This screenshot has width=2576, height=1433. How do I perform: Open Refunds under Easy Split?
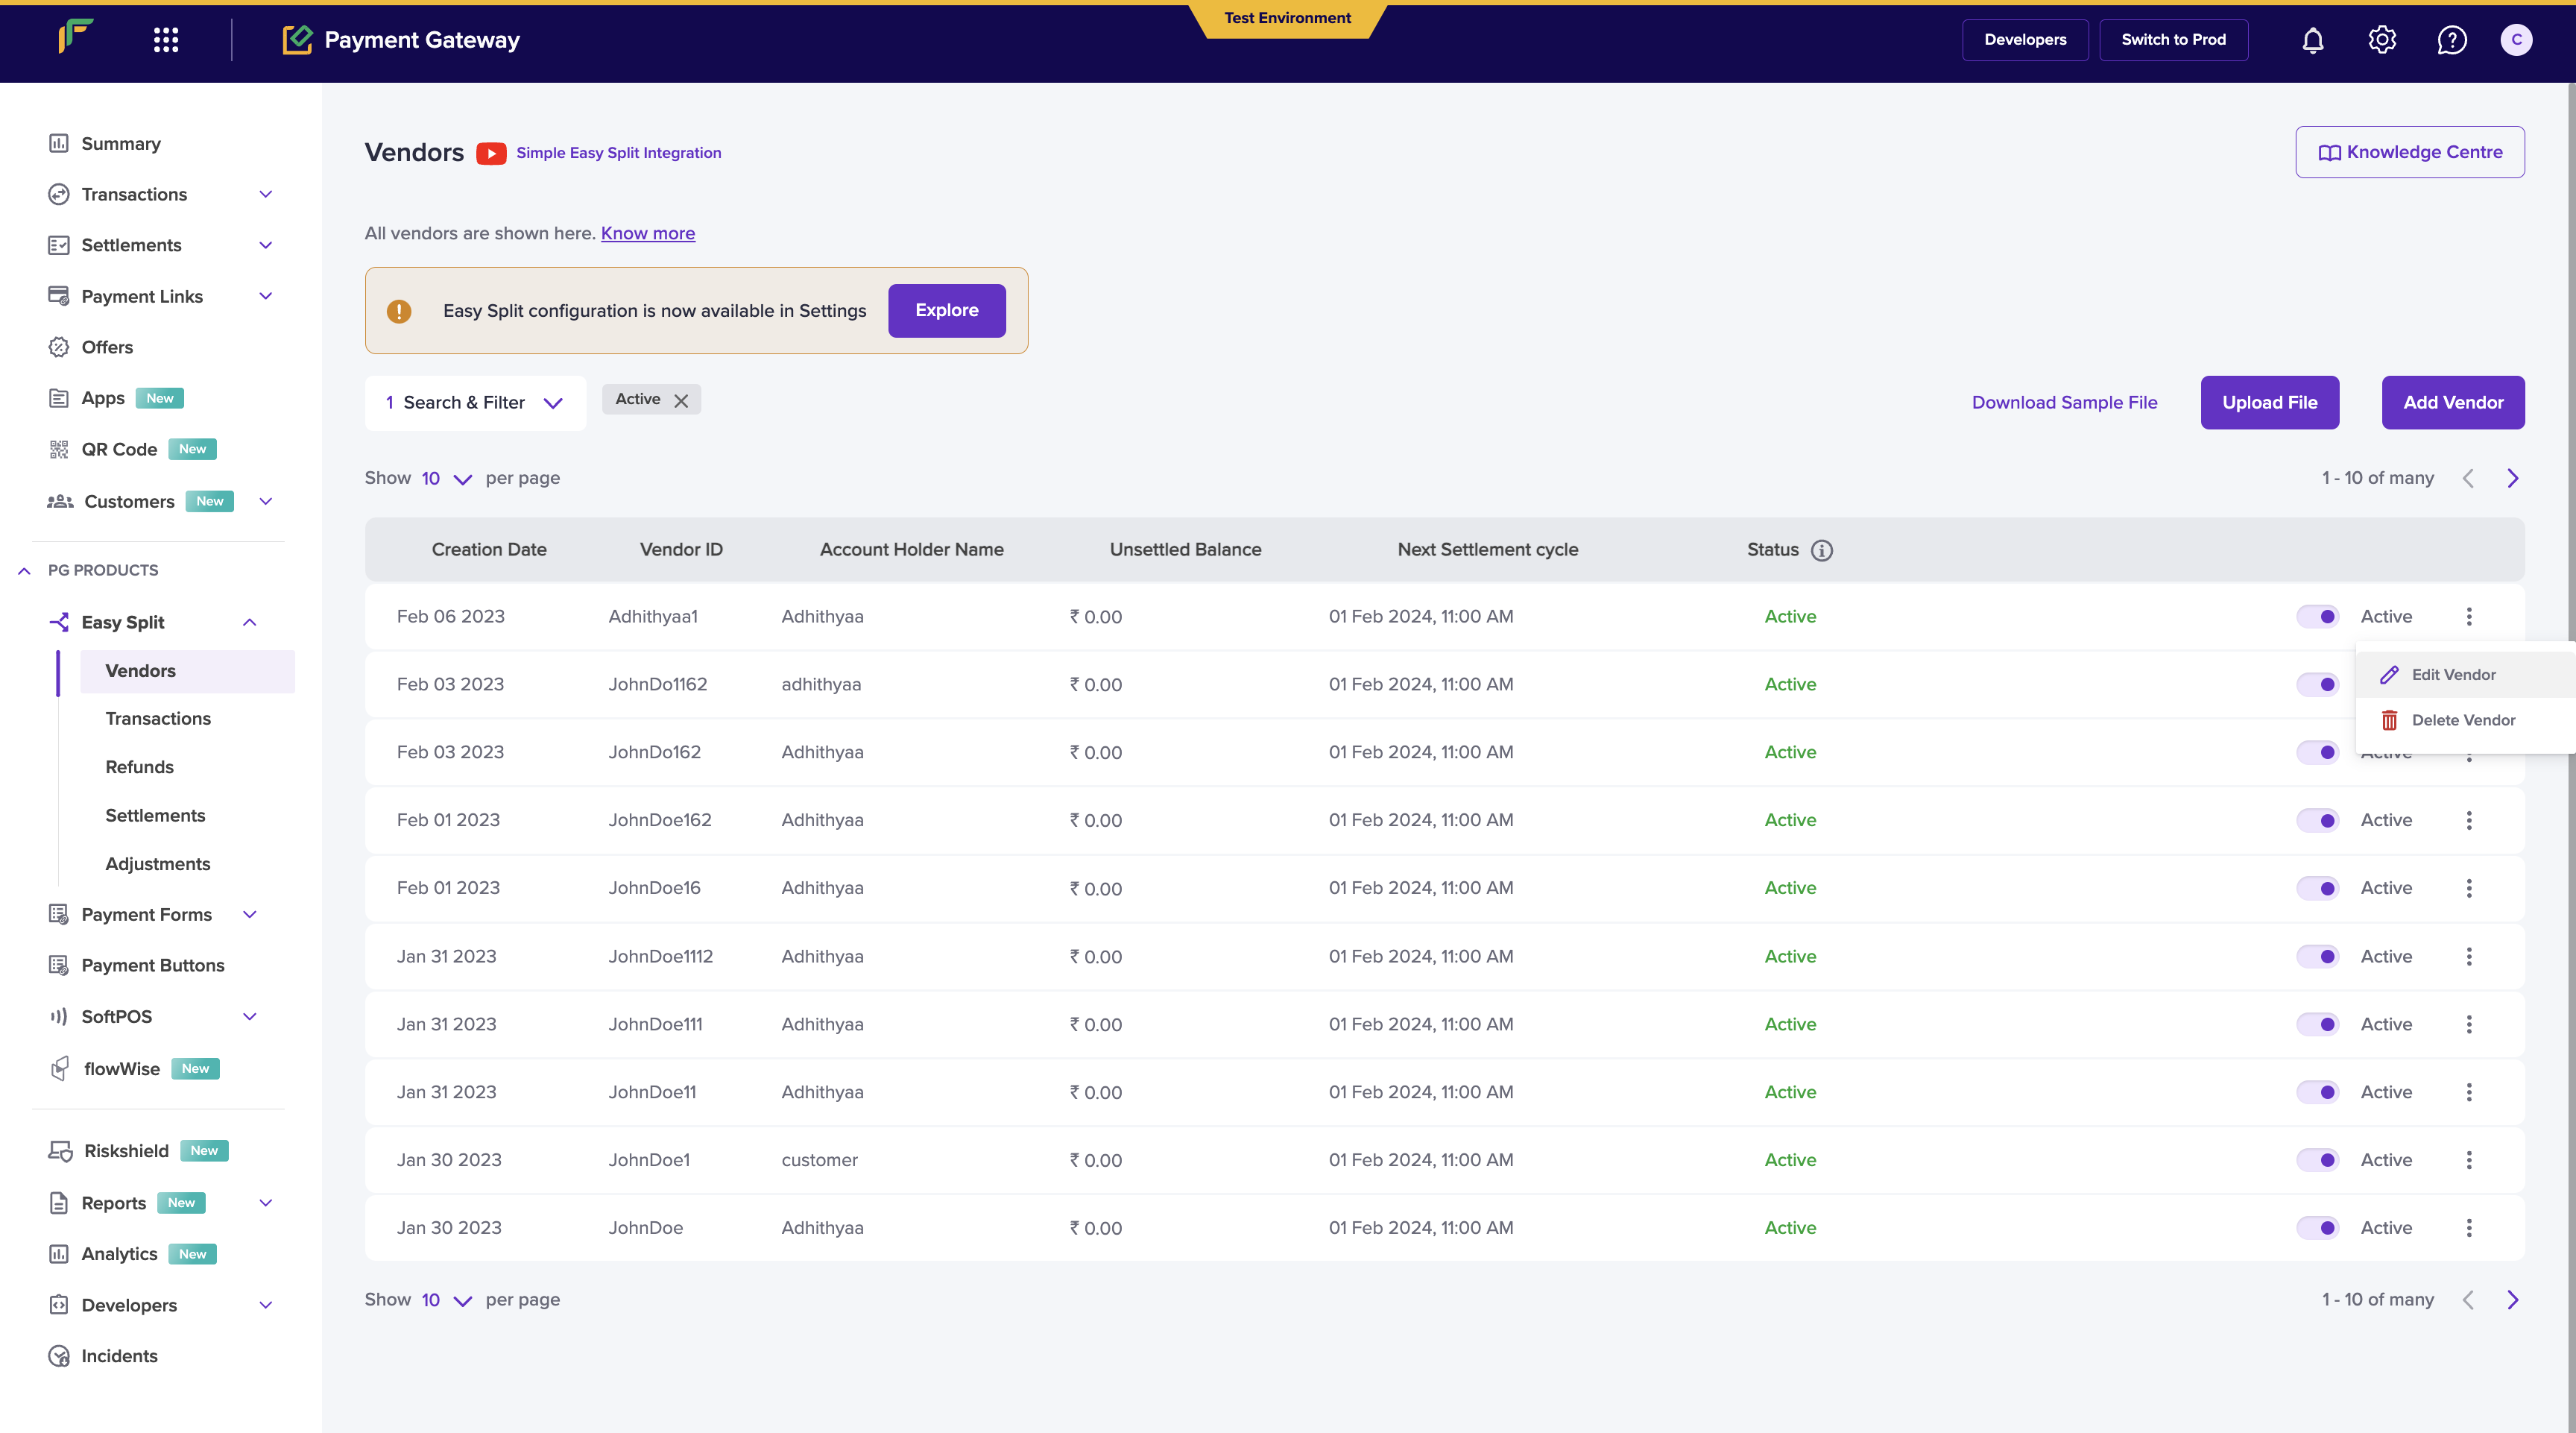point(139,767)
